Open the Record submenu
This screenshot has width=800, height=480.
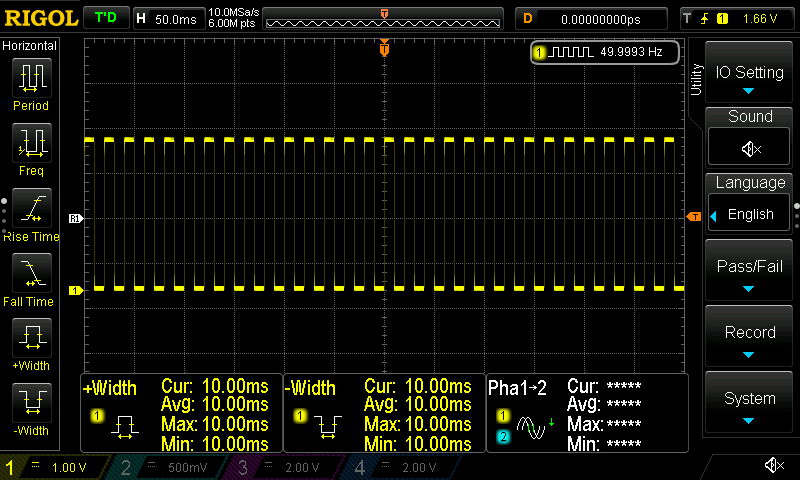750,339
